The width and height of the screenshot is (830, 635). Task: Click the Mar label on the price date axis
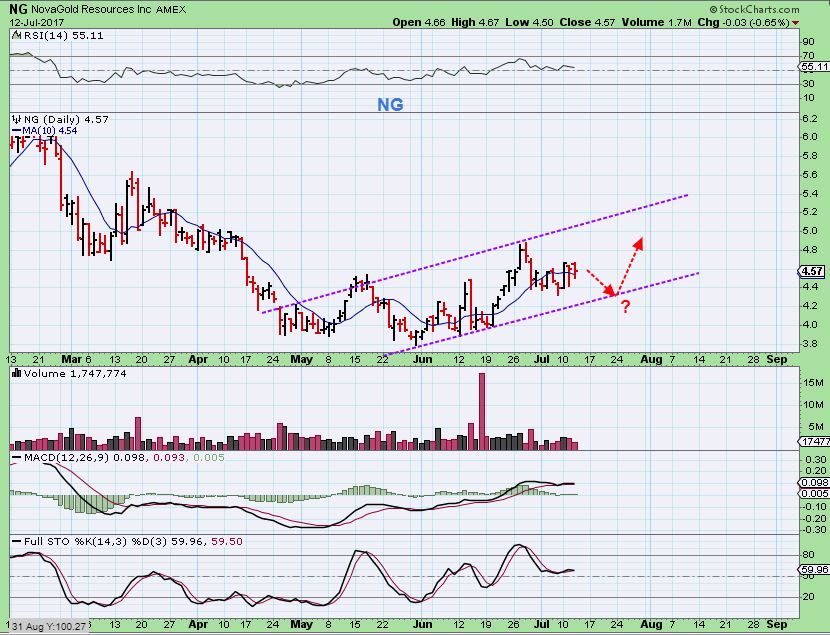click(x=71, y=359)
